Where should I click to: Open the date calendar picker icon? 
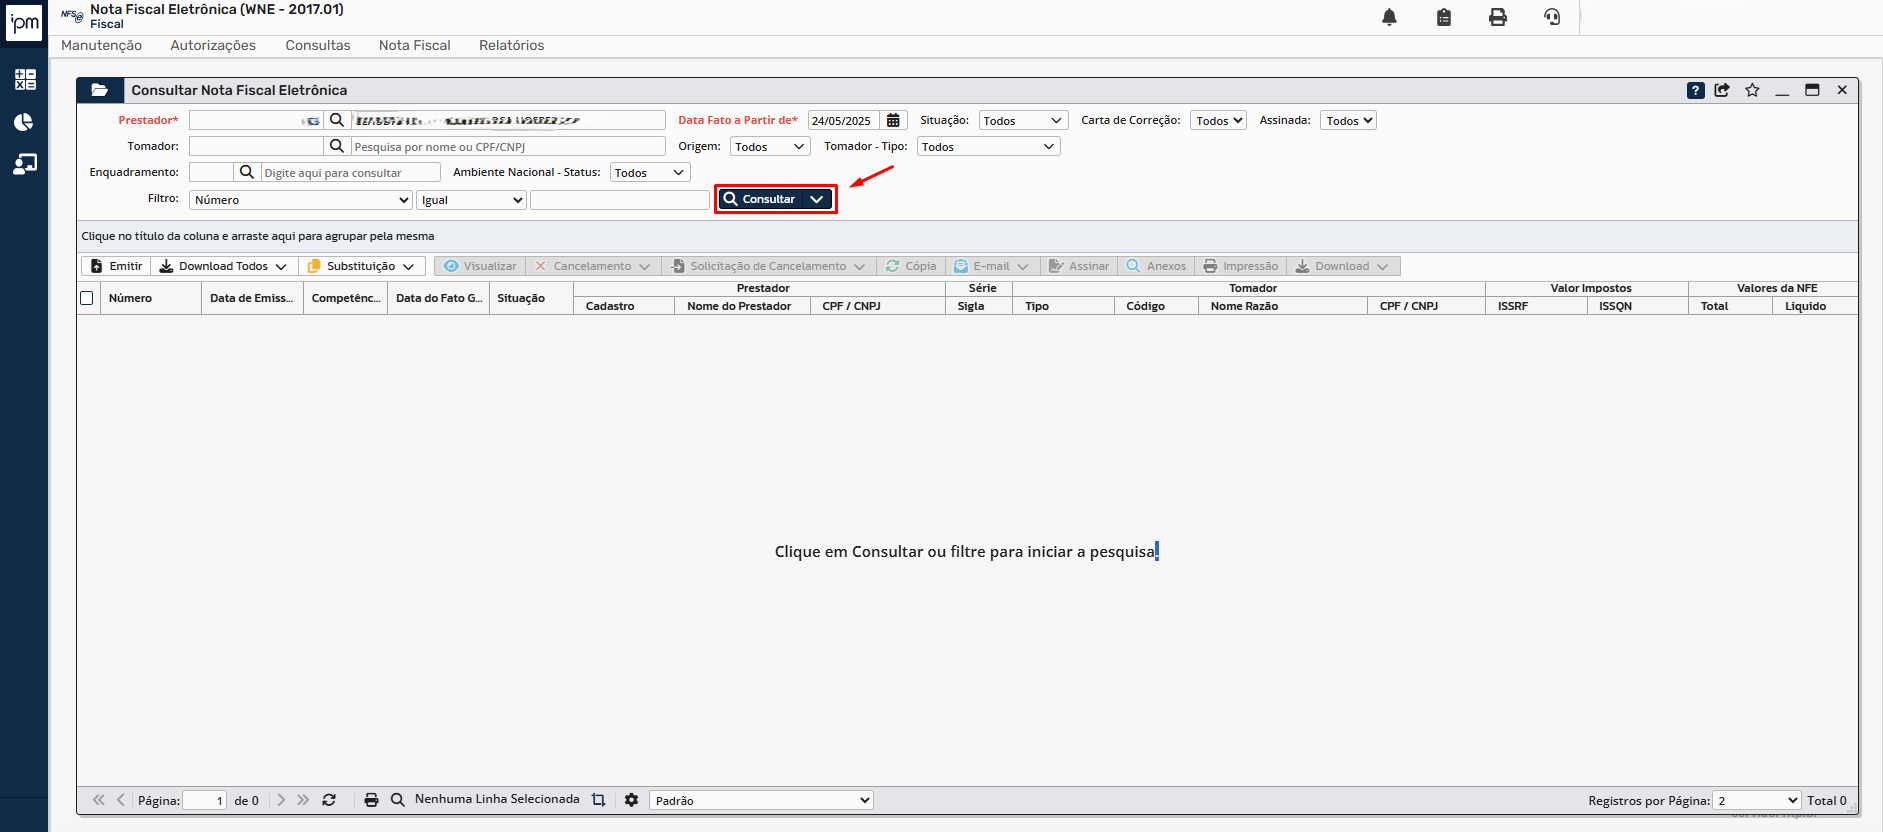(894, 120)
